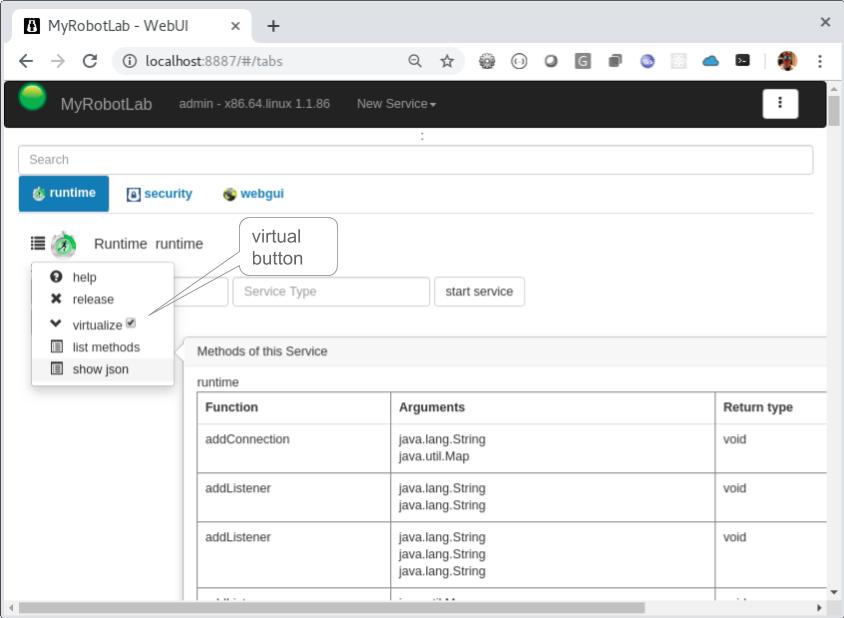Click the black terminal extension icon
Image resolution: width=844 pixels, height=618 pixels.
tap(742, 60)
